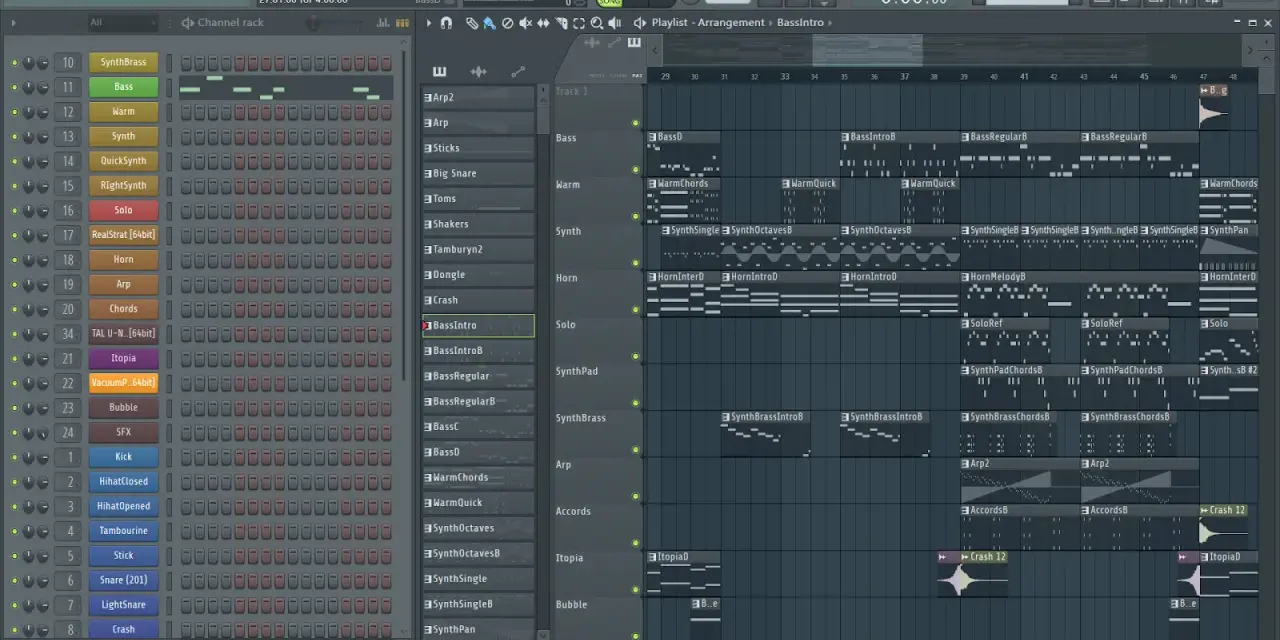Select the Paint brush tool
Viewport: 1280px width, 640px height.
[489, 22]
